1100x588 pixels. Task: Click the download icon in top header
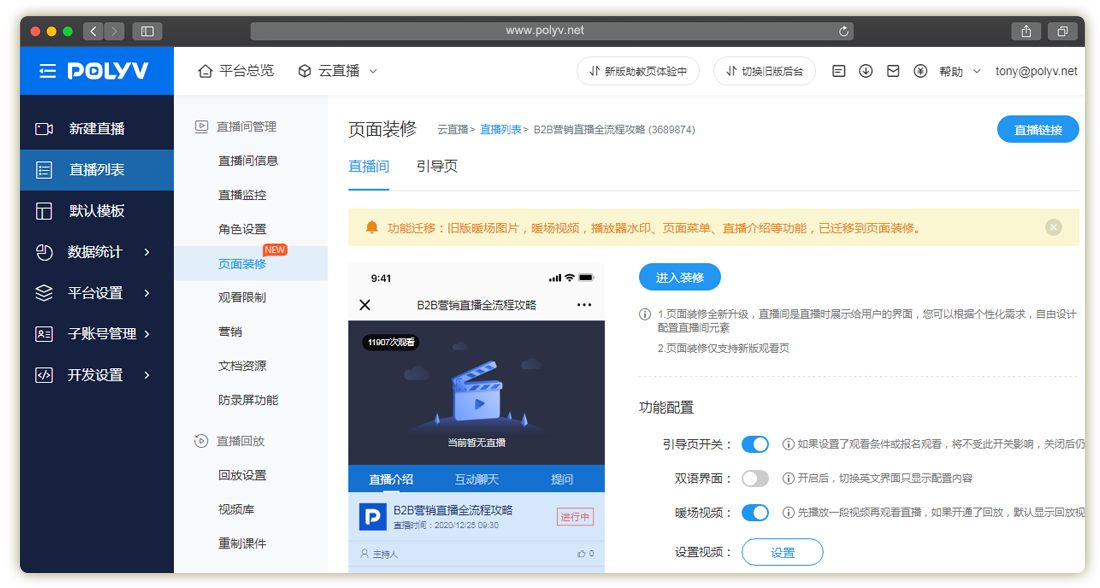pos(866,71)
